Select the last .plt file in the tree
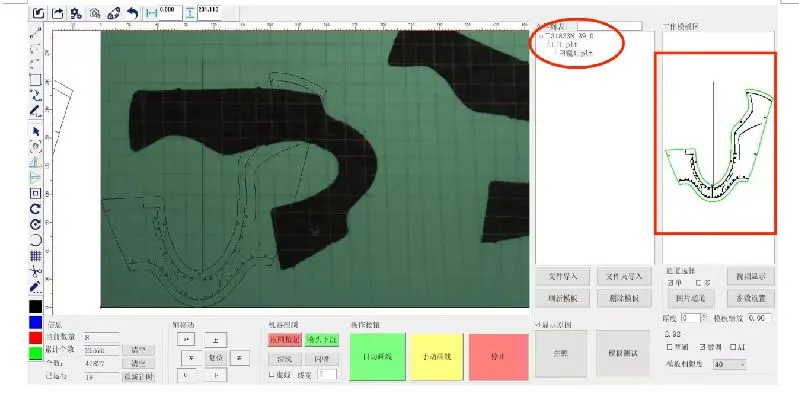Image resolution: width=799 pixels, height=394 pixels. pyautogui.click(x=576, y=52)
